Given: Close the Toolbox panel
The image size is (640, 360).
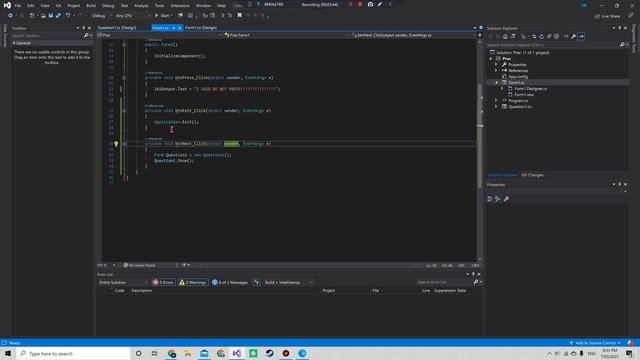Looking at the screenshot, I should (89, 28).
